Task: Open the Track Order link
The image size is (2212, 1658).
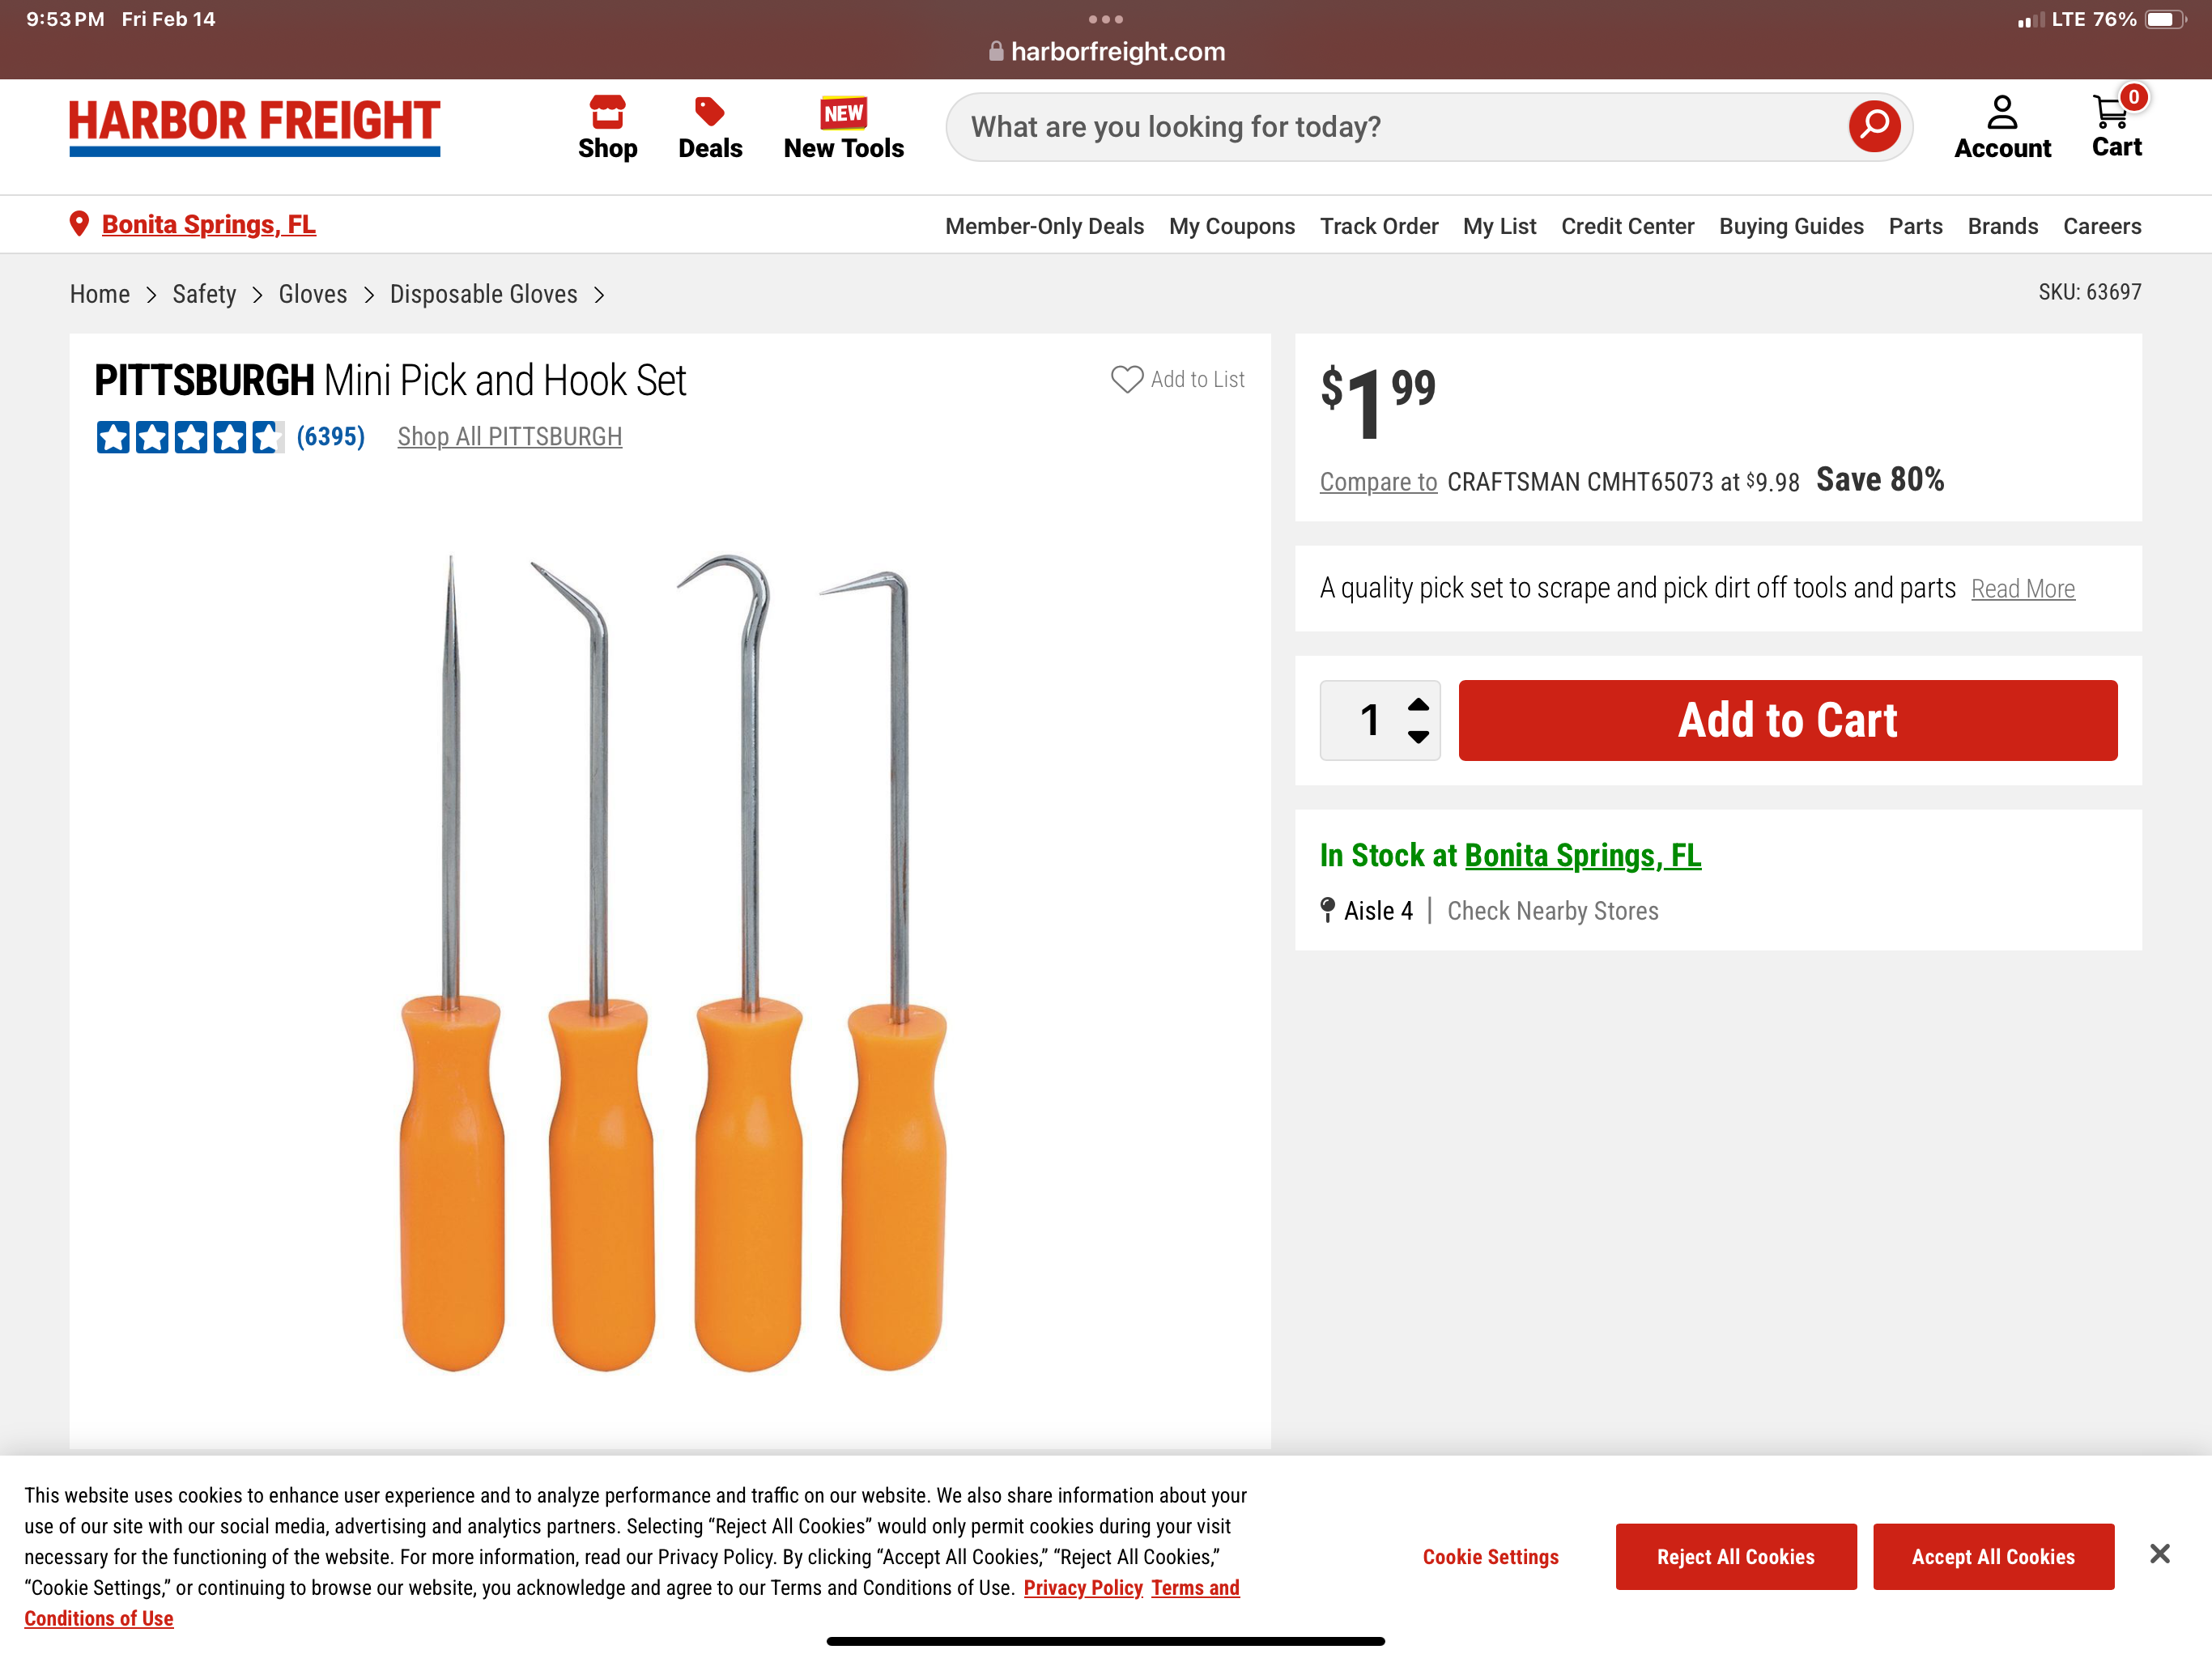Action: (x=1378, y=226)
